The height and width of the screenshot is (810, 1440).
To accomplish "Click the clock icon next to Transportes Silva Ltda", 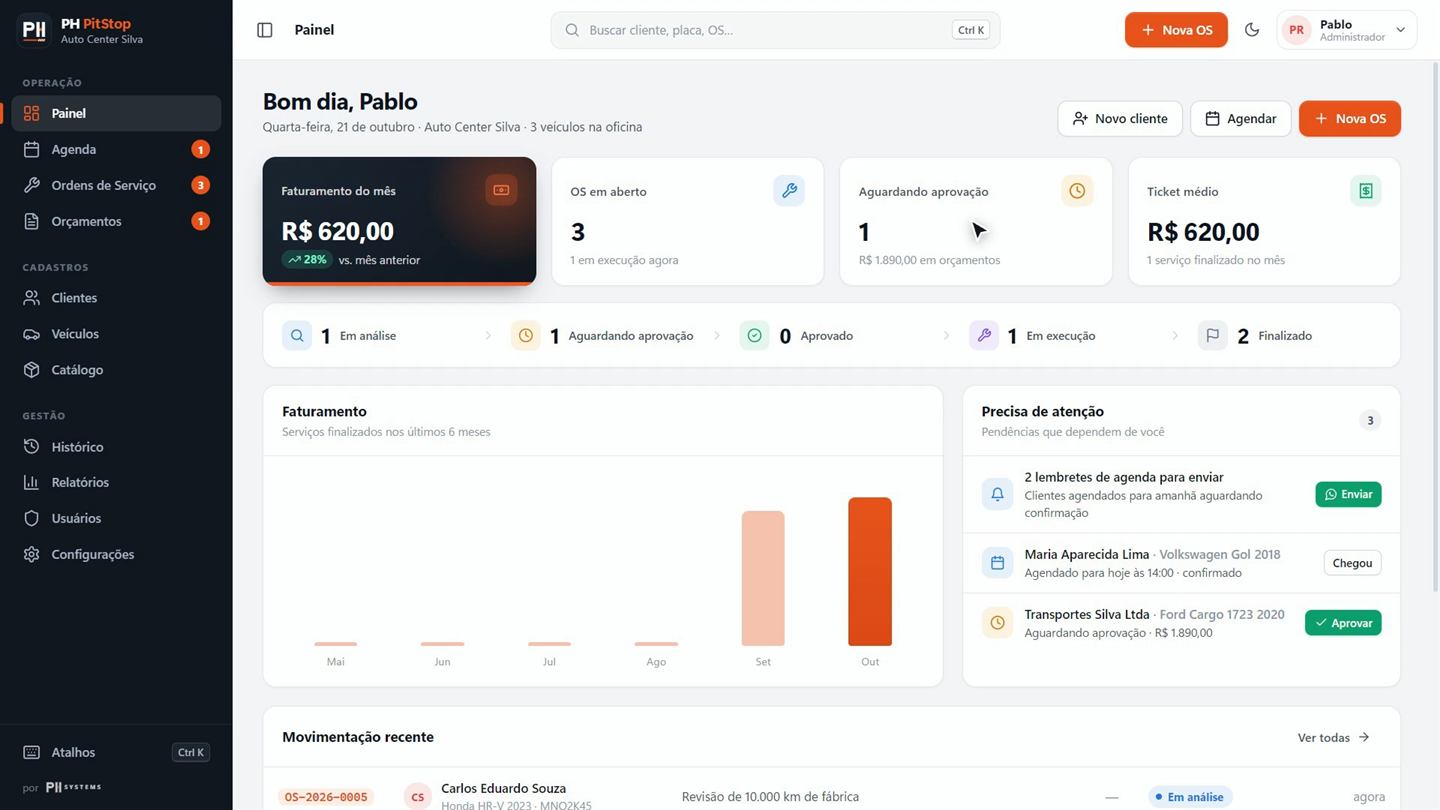I will [x=997, y=623].
